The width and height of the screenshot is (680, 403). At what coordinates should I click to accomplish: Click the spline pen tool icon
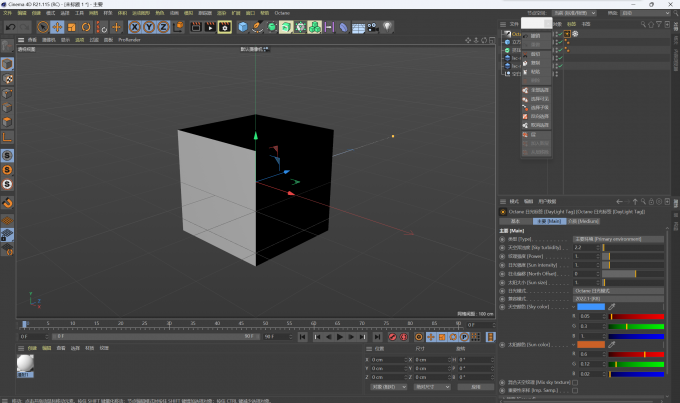point(257,27)
